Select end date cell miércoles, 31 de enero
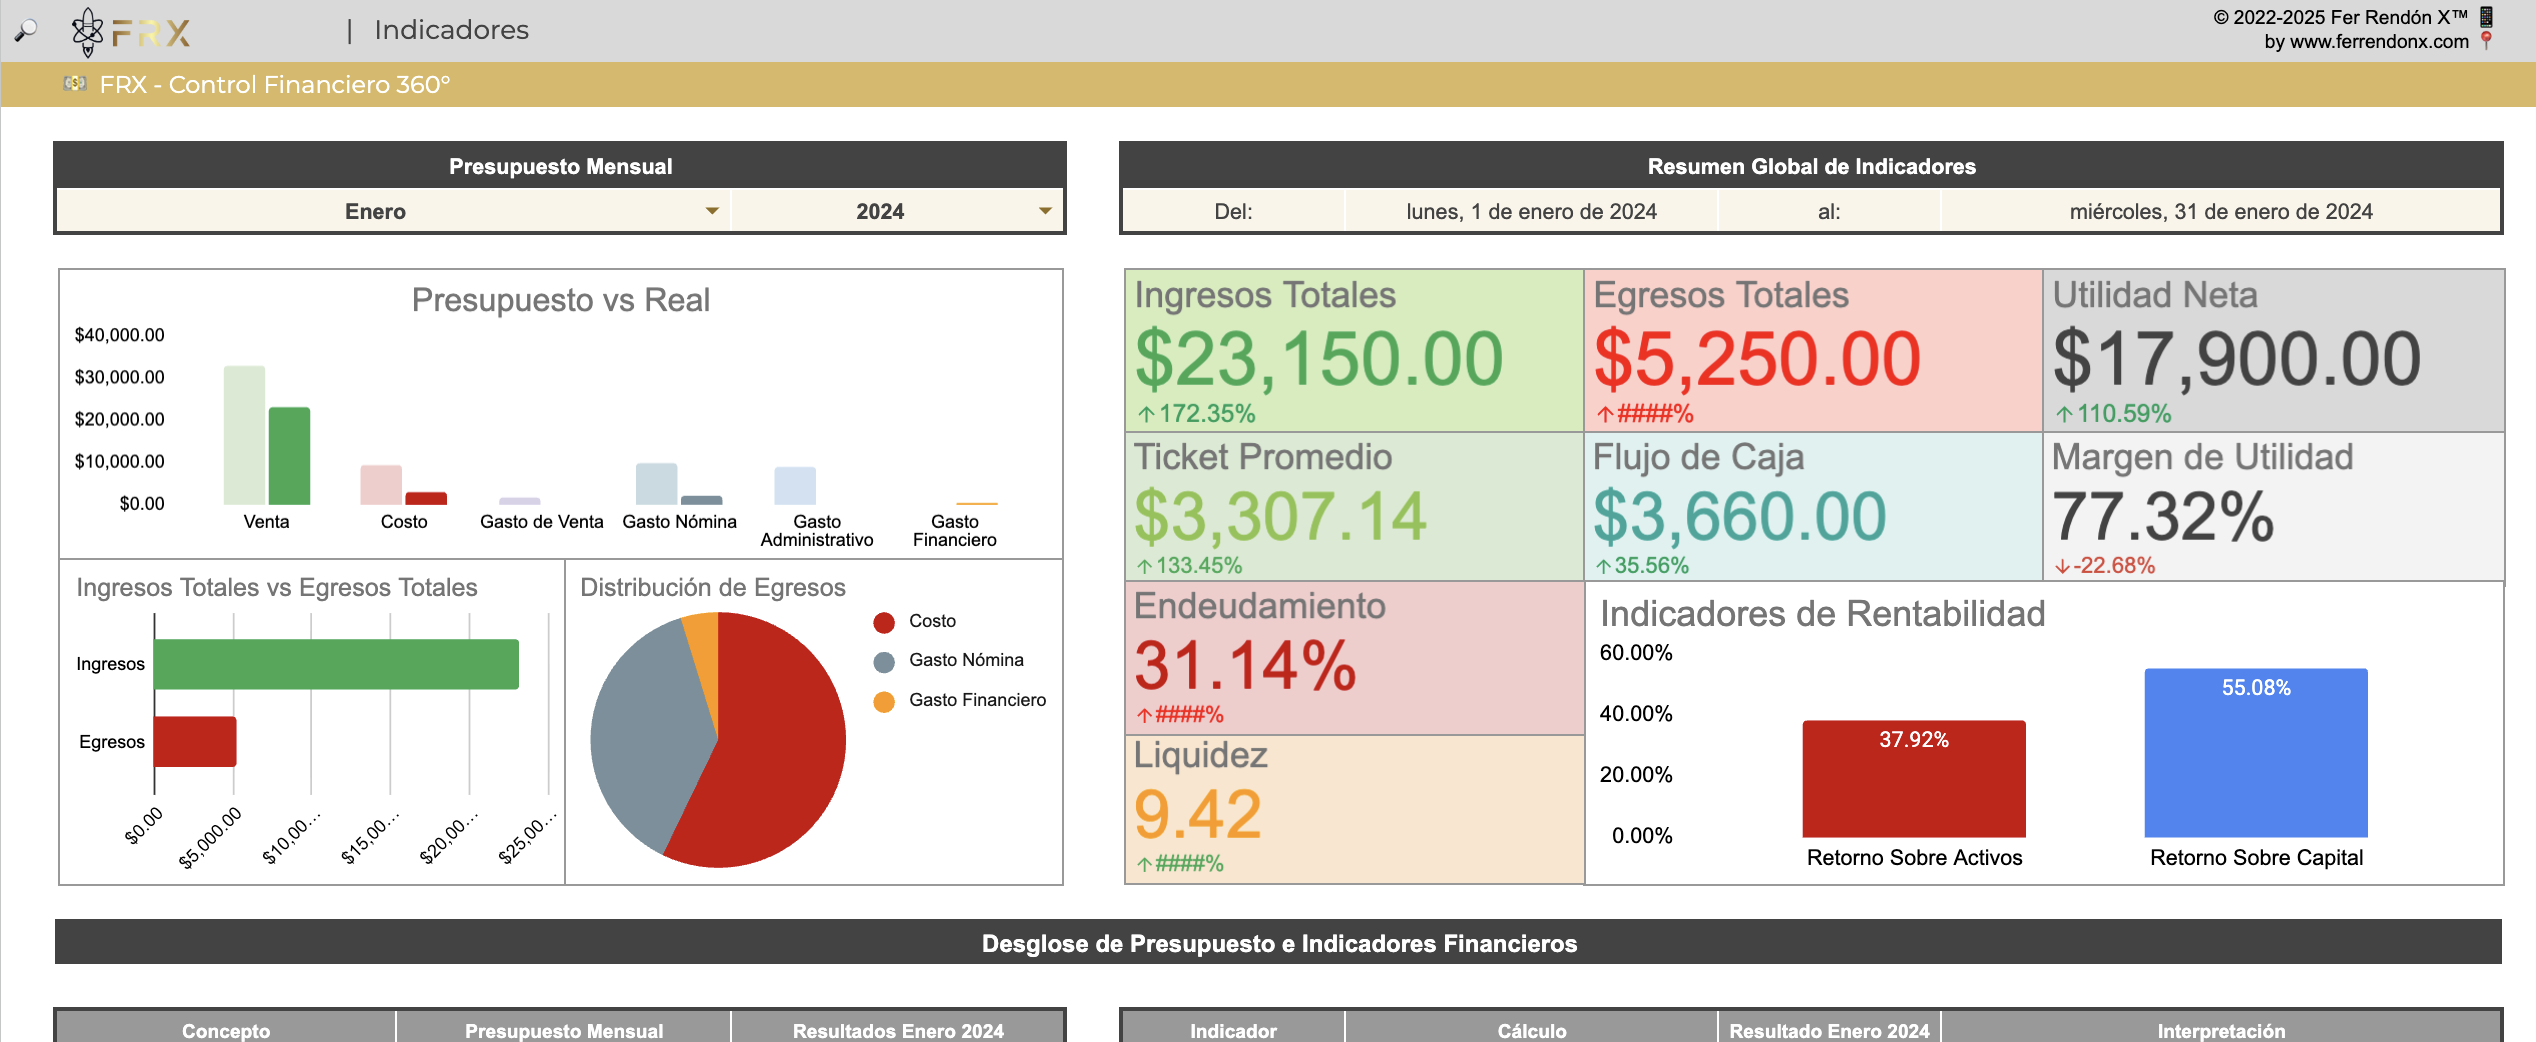Viewport: 2536px width, 1042px height. (2220, 211)
